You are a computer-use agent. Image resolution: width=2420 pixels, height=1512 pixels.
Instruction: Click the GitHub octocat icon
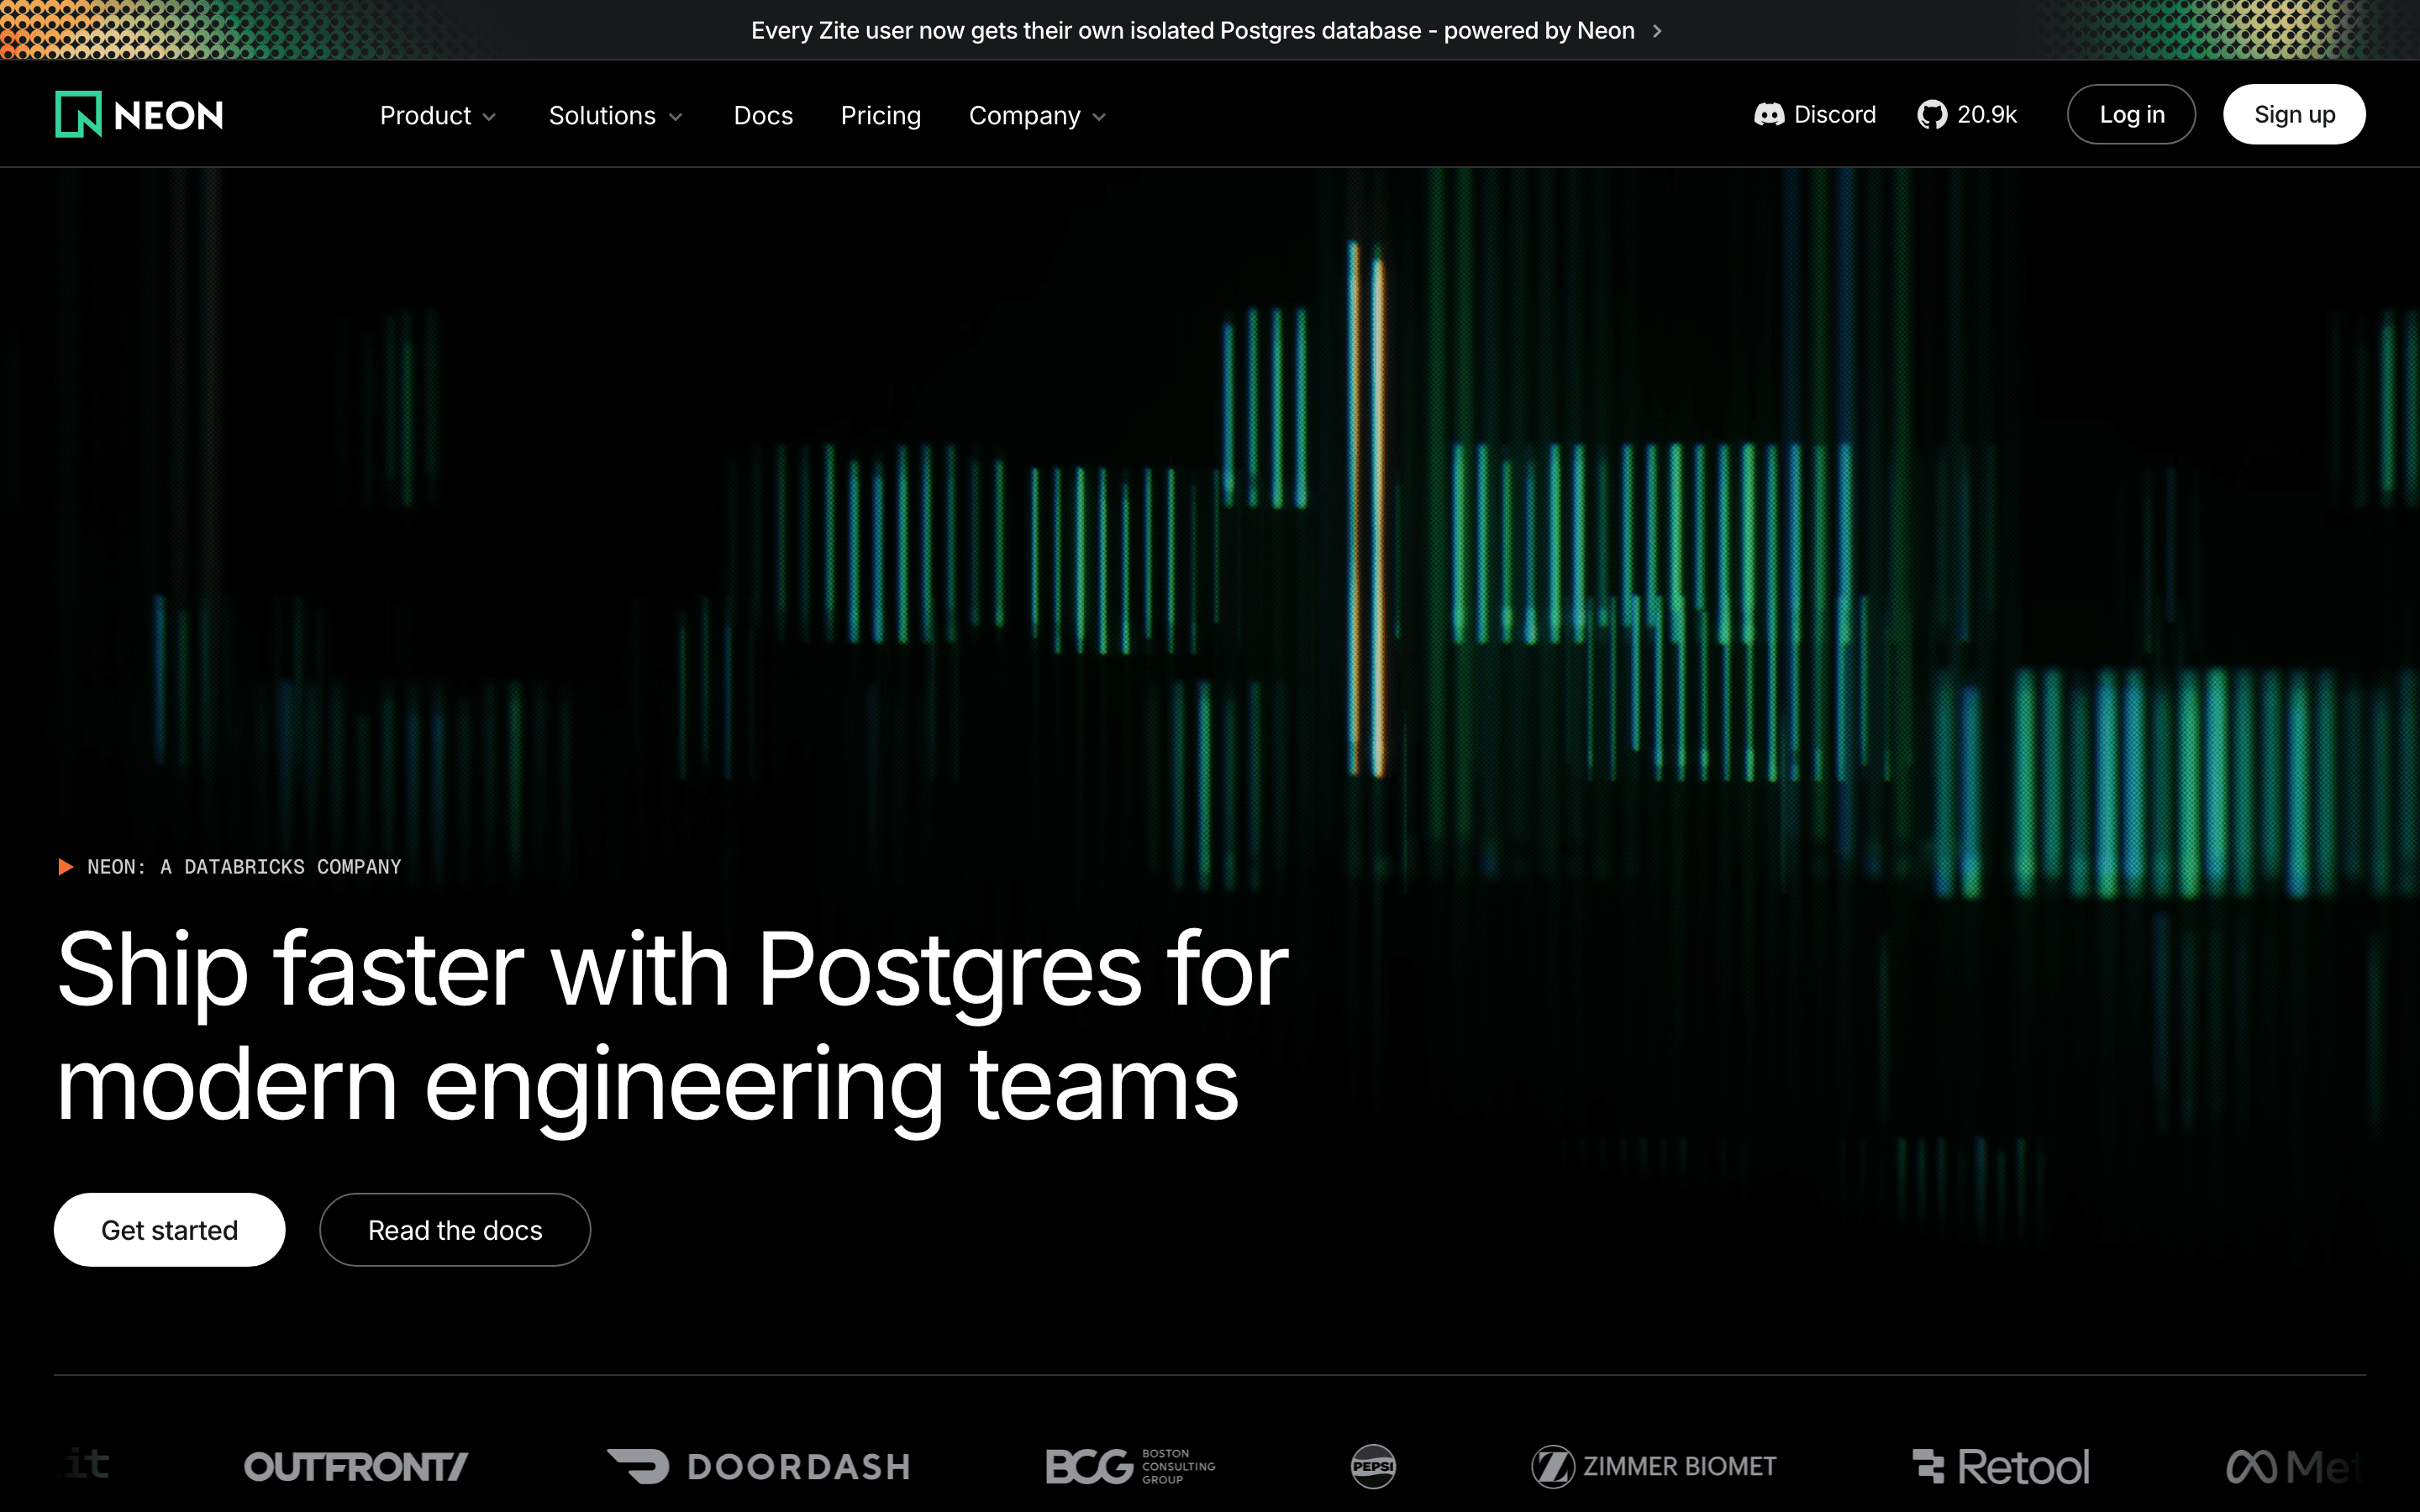[x=1931, y=115]
